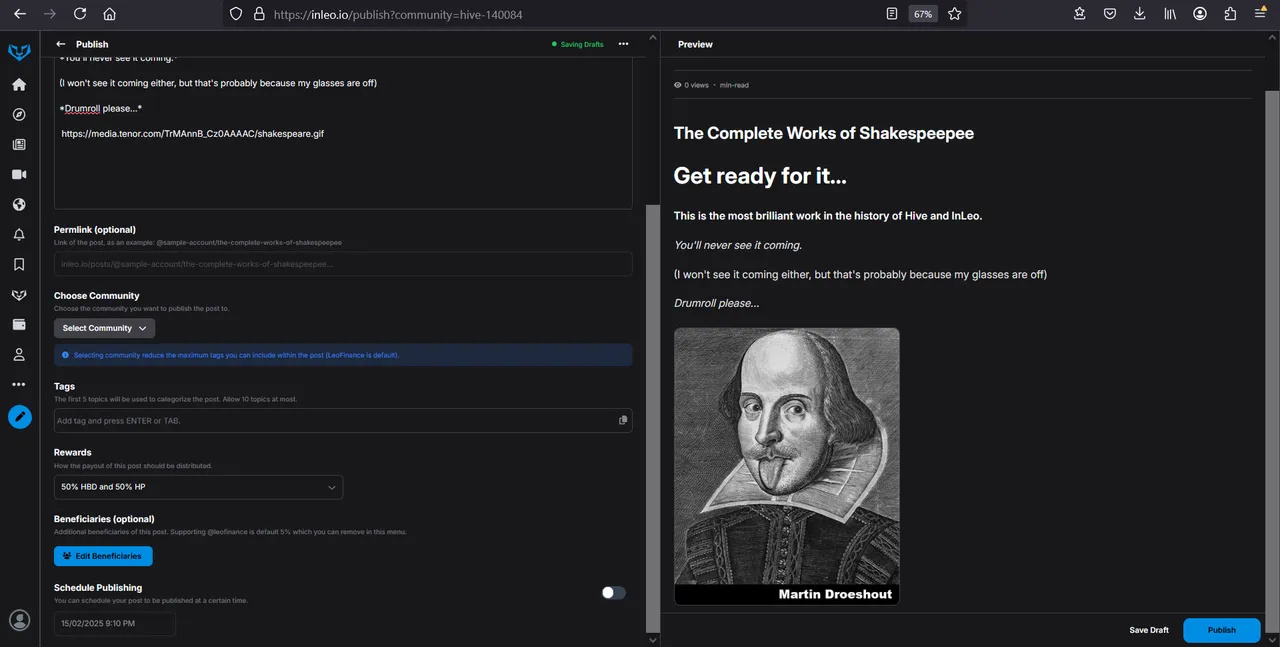Reload the page
The height and width of the screenshot is (647, 1280).
point(80,14)
